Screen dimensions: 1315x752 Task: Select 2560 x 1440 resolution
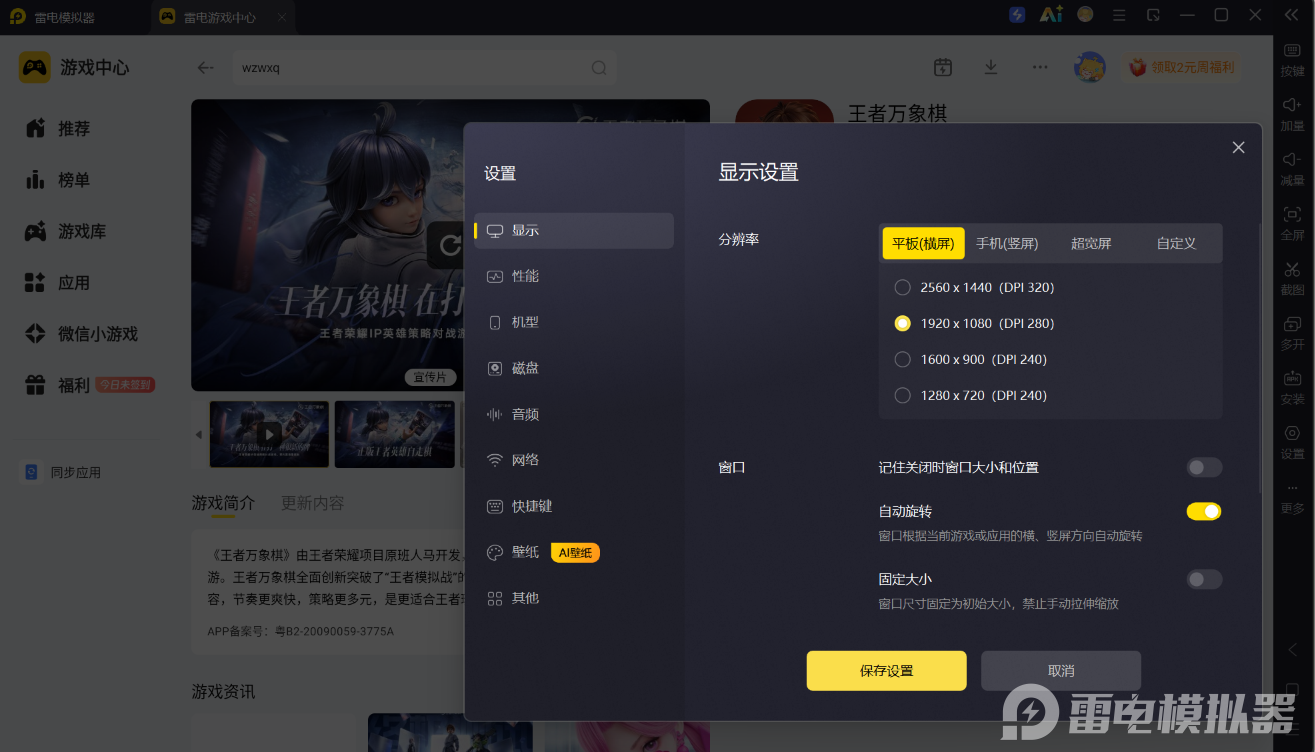coord(974,287)
